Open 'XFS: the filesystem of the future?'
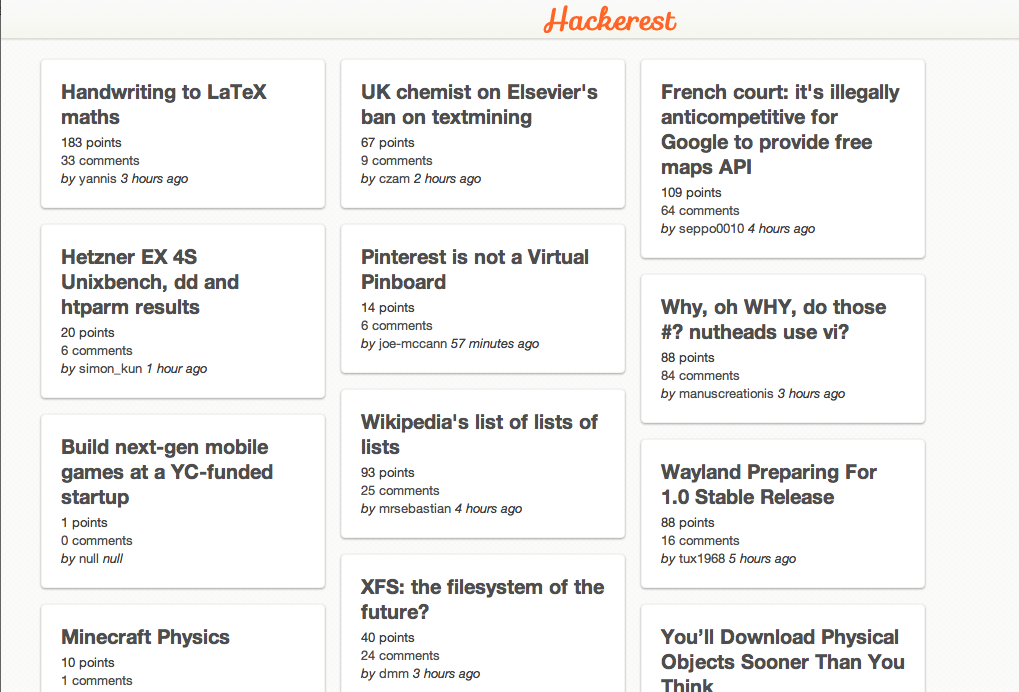The height and width of the screenshot is (692, 1019). [482, 599]
